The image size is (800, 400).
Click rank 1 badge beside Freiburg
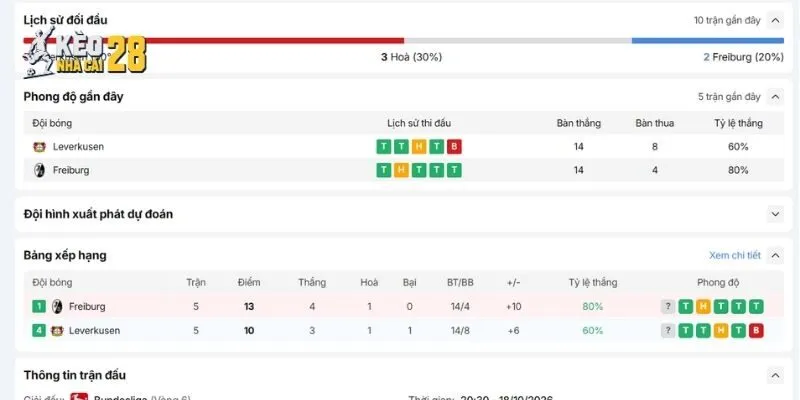(39, 307)
